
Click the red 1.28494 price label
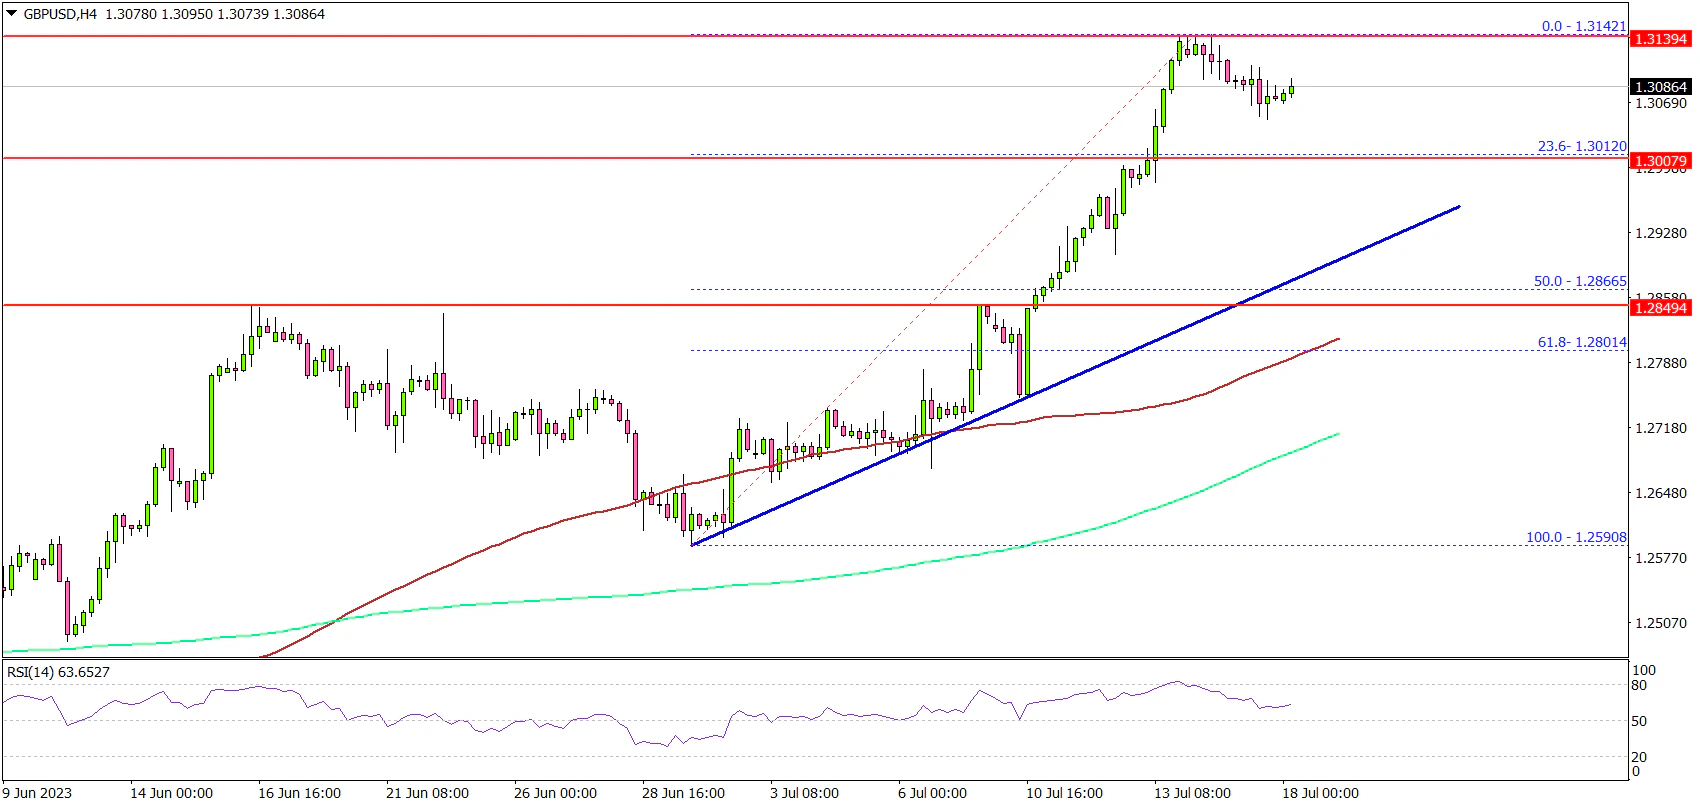coord(1660,308)
